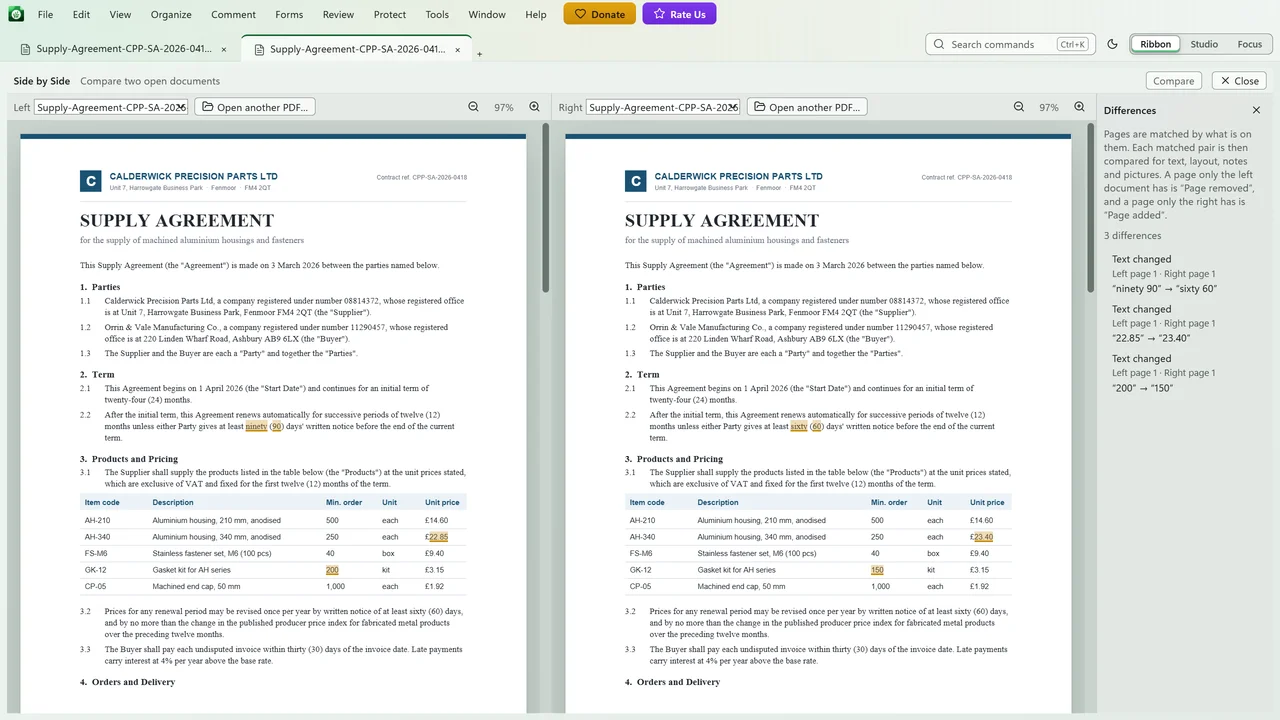Viewport: 1280px width, 720px height.
Task: Switch to the Focus layout mode
Action: (1250, 44)
